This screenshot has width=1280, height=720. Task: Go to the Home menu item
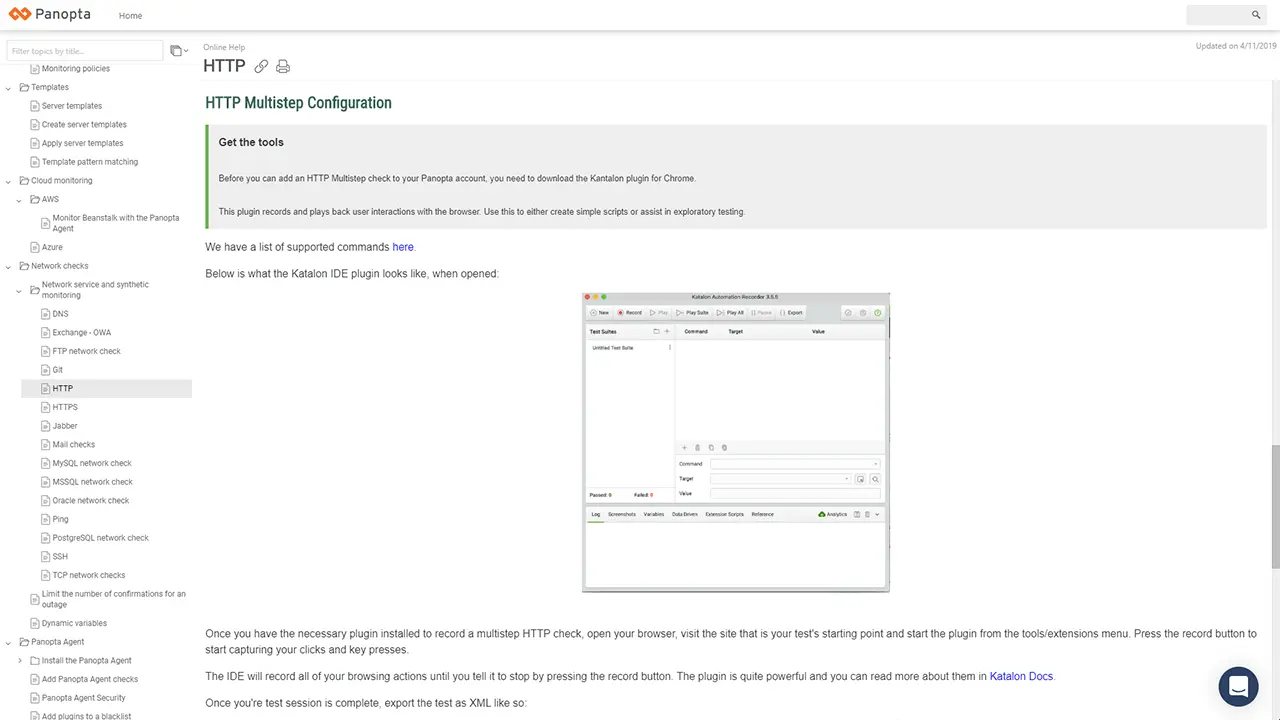[130, 16]
